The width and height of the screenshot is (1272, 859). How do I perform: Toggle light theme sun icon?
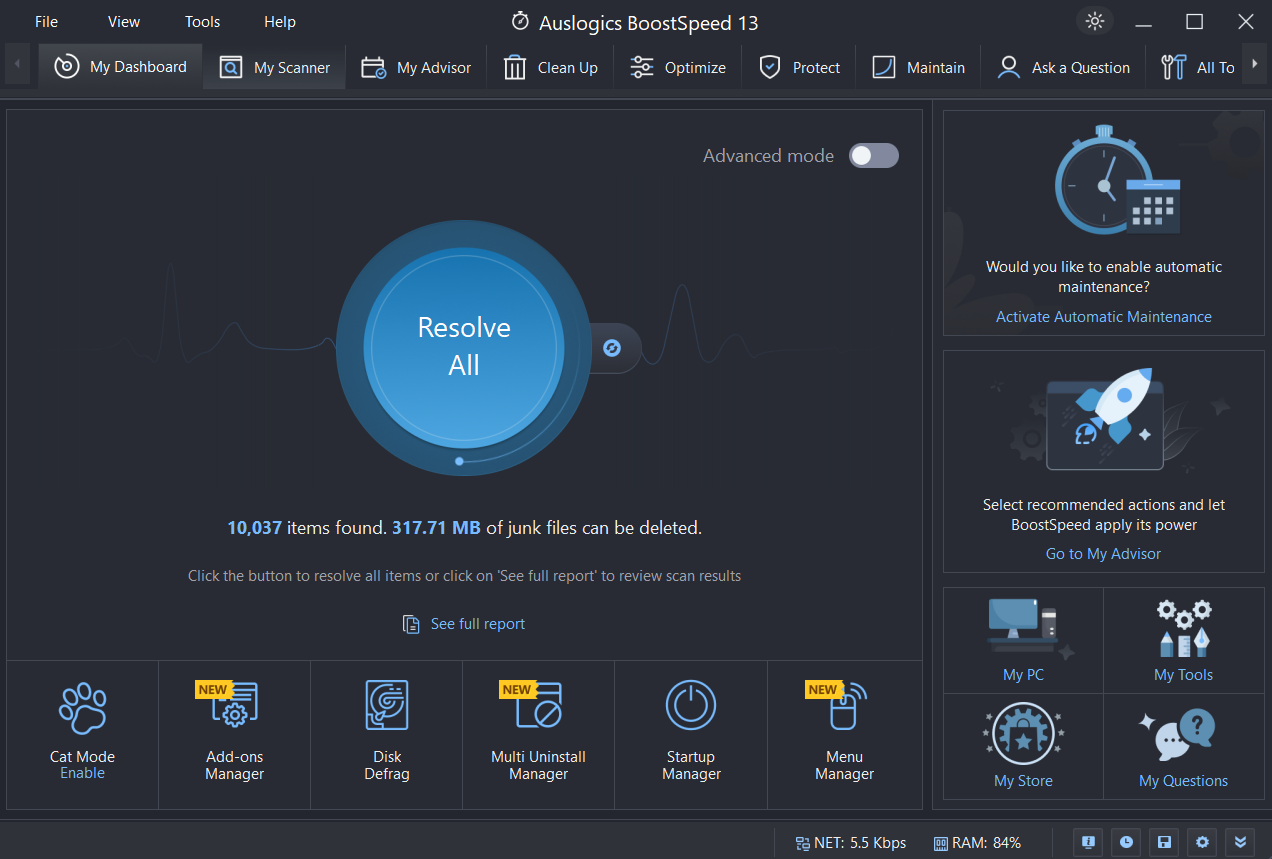pos(1095,21)
